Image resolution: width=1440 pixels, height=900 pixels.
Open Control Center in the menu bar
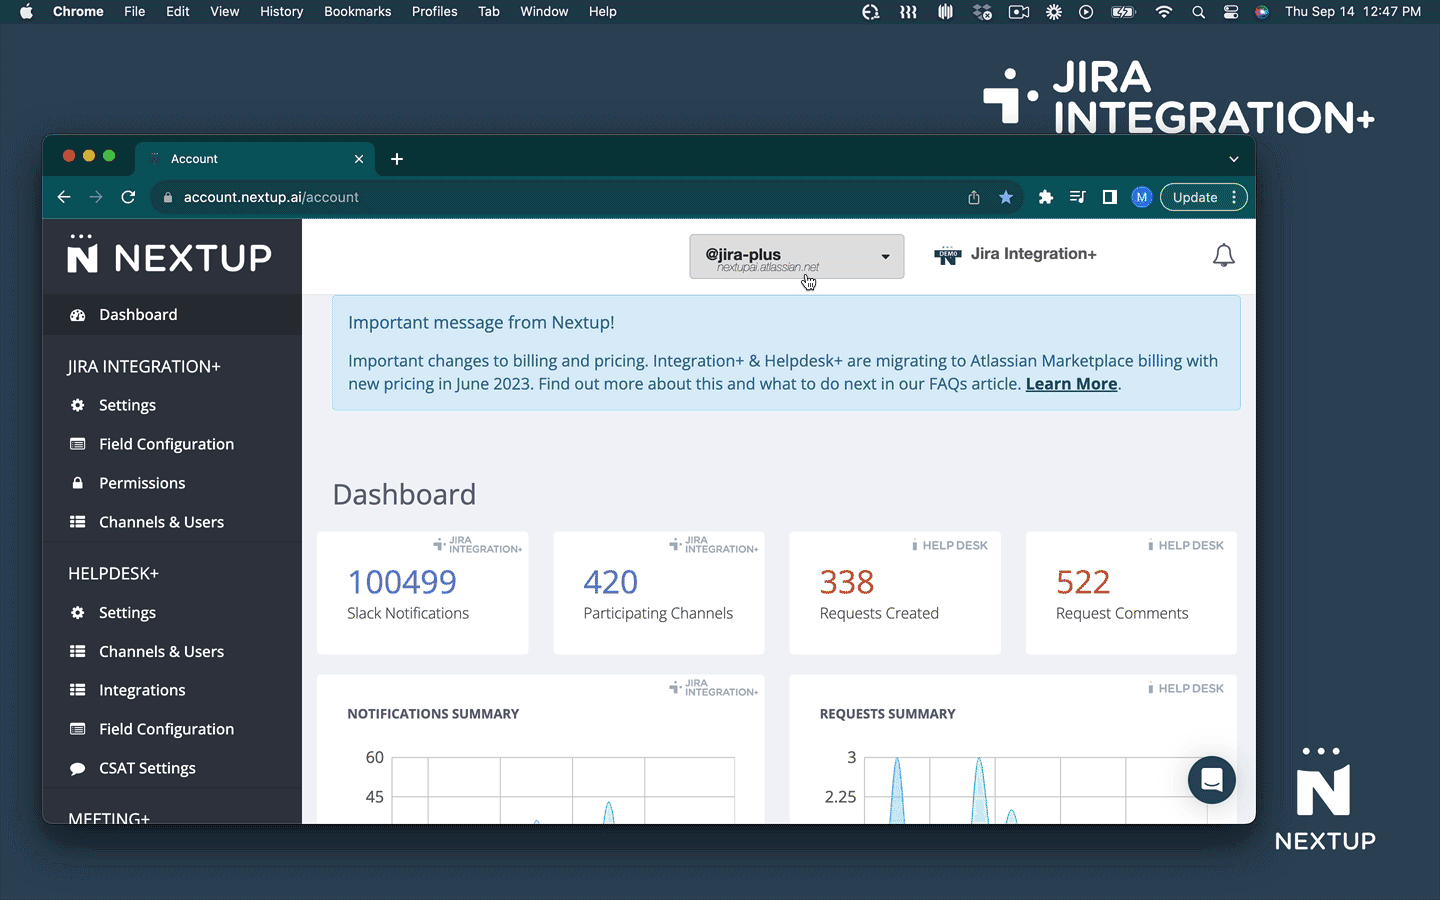pyautogui.click(x=1231, y=12)
